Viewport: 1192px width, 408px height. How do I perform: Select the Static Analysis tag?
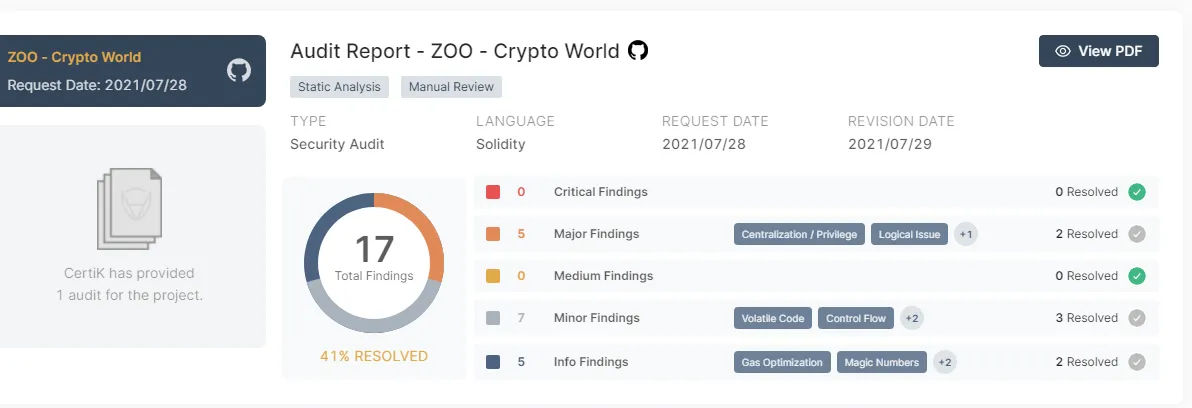click(x=339, y=87)
